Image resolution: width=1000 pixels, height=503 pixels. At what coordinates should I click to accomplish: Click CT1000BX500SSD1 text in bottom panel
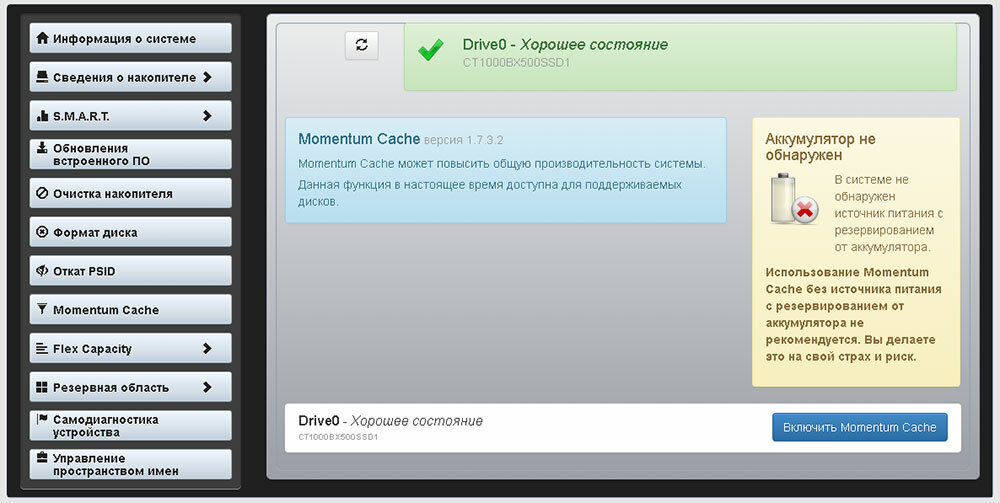tap(338, 437)
